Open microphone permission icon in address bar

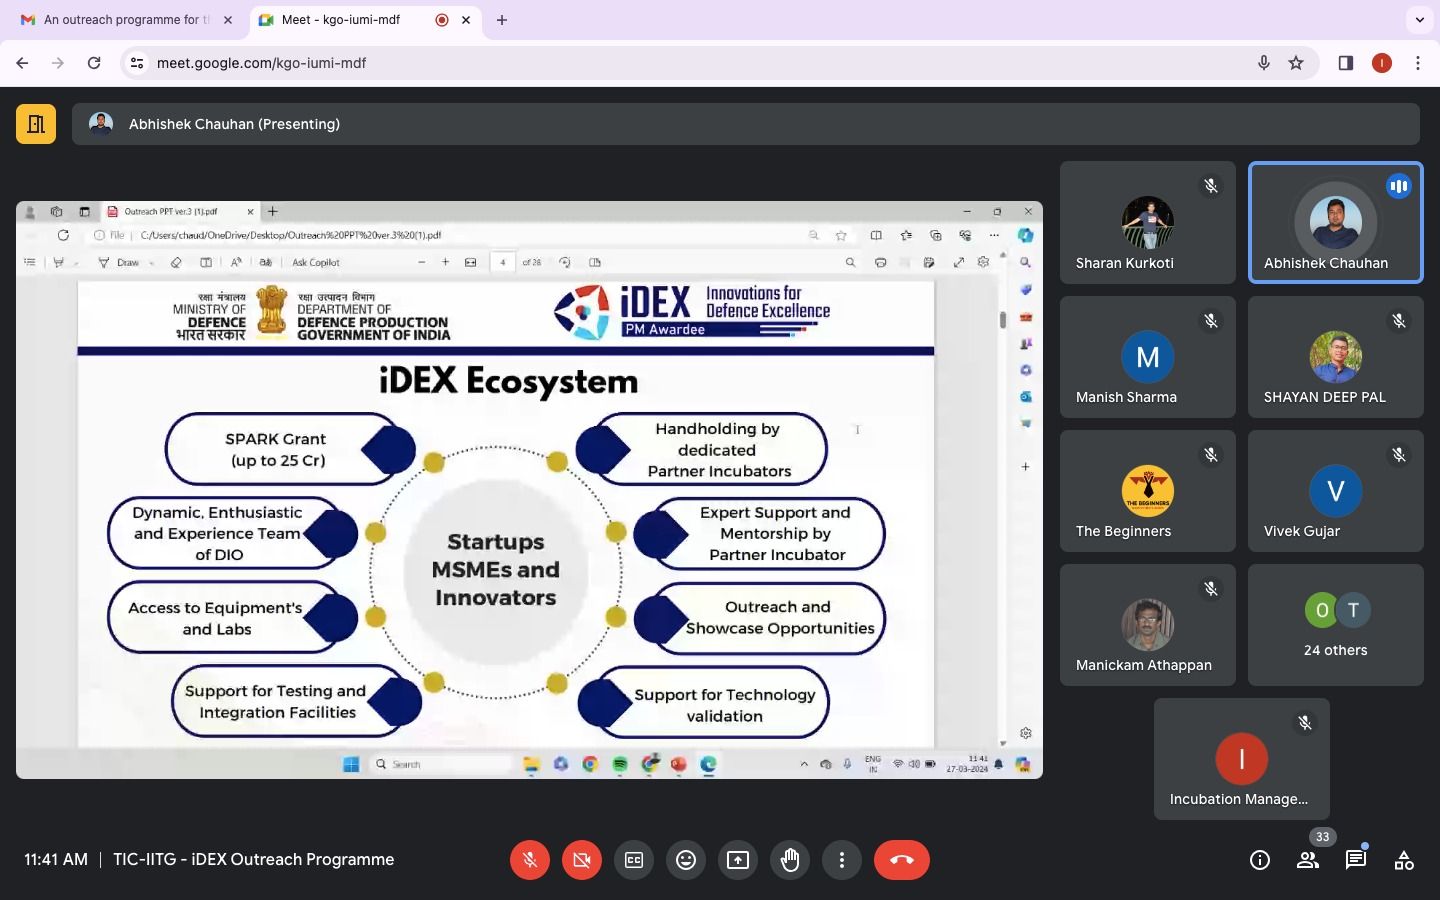1264,63
